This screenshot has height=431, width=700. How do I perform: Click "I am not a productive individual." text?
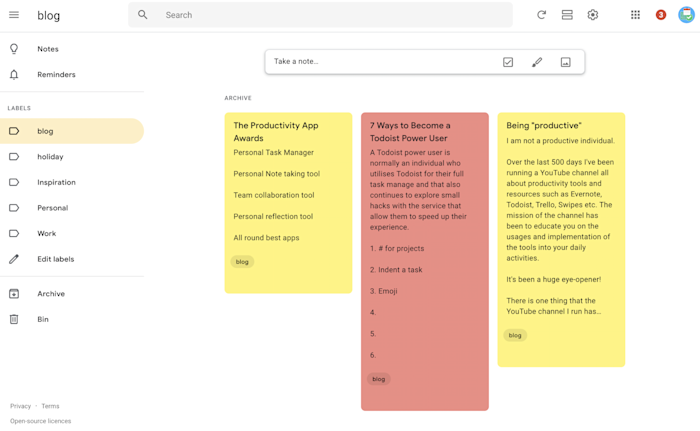pyautogui.click(x=561, y=141)
